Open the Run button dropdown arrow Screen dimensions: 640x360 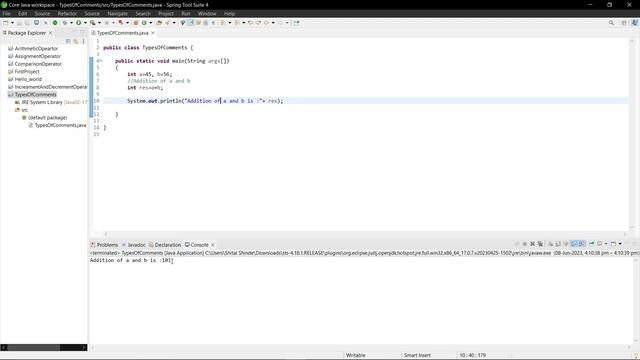point(85,23)
